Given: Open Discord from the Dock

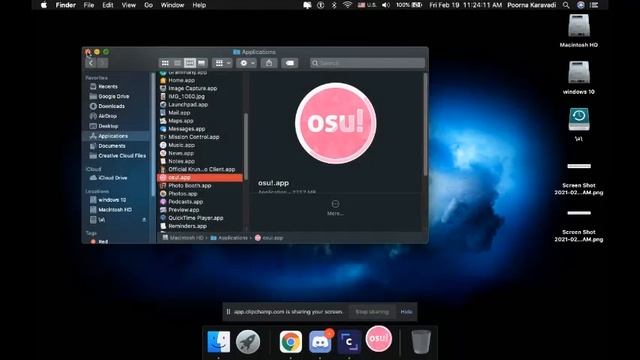Looking at the screenshot, I should click(x=320, y=342).
